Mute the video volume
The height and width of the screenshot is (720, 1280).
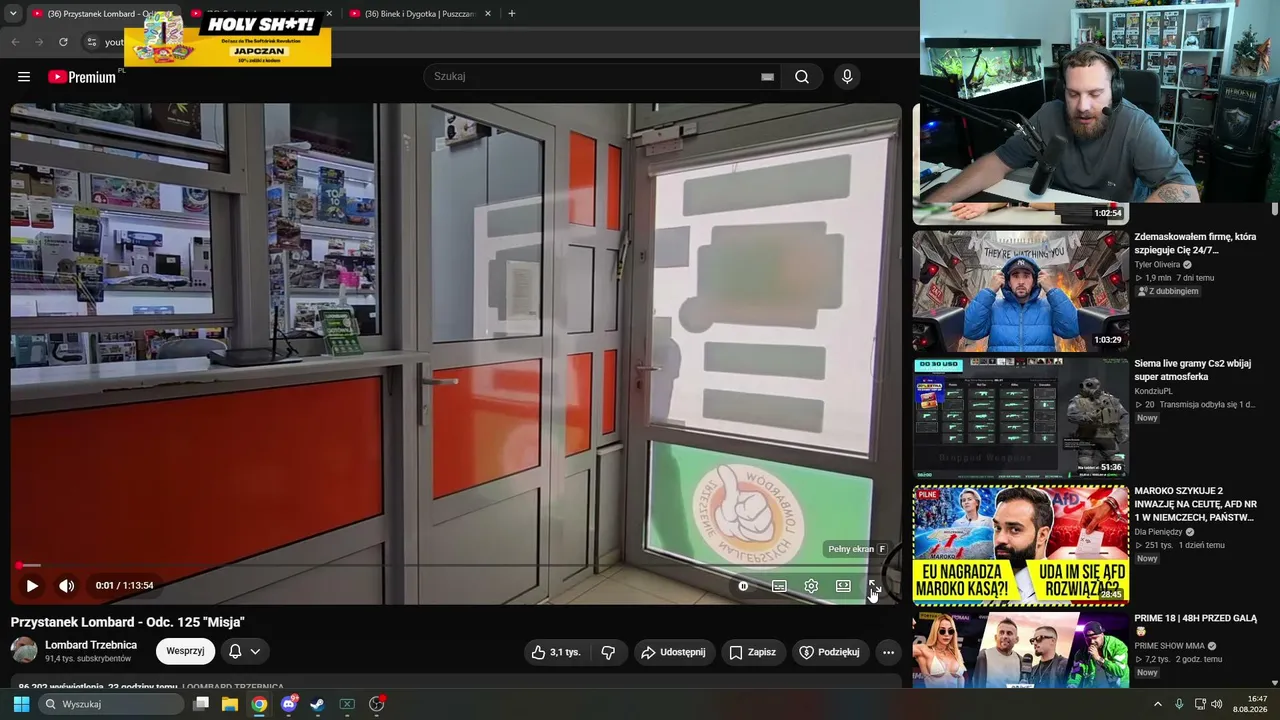click(66, 586)
